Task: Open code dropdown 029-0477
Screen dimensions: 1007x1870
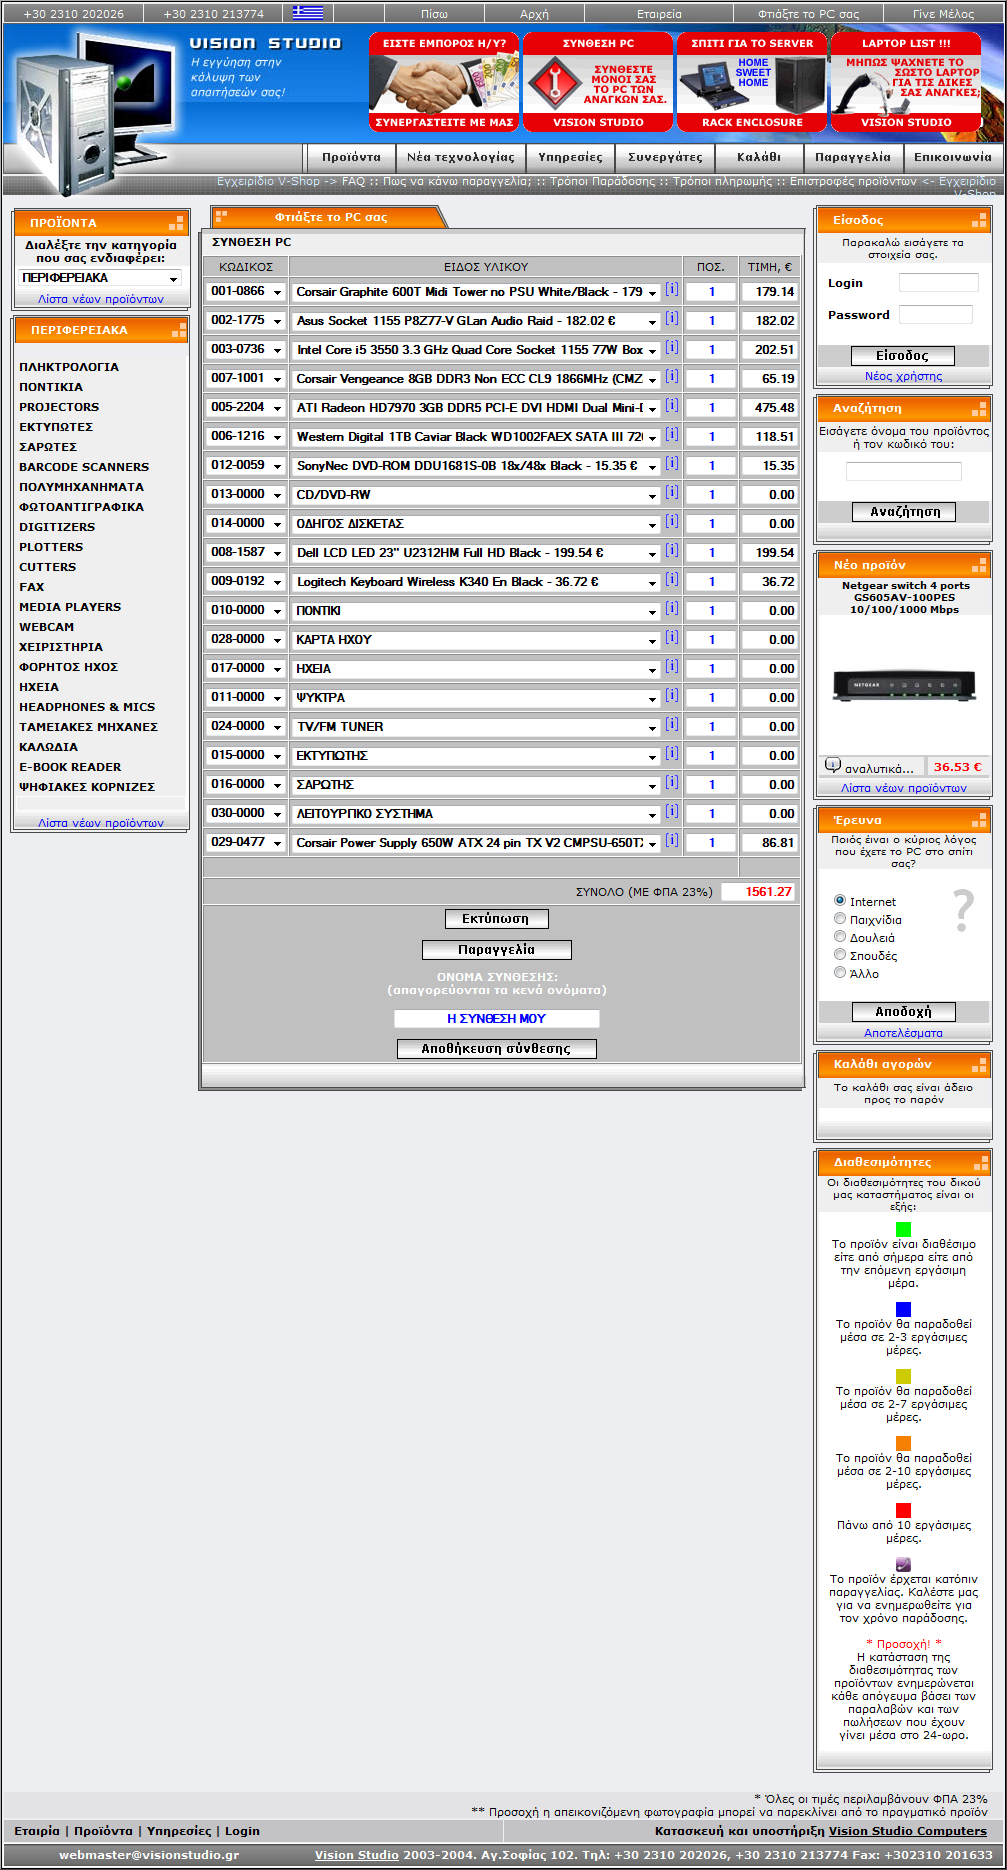Action: (246, 843)
